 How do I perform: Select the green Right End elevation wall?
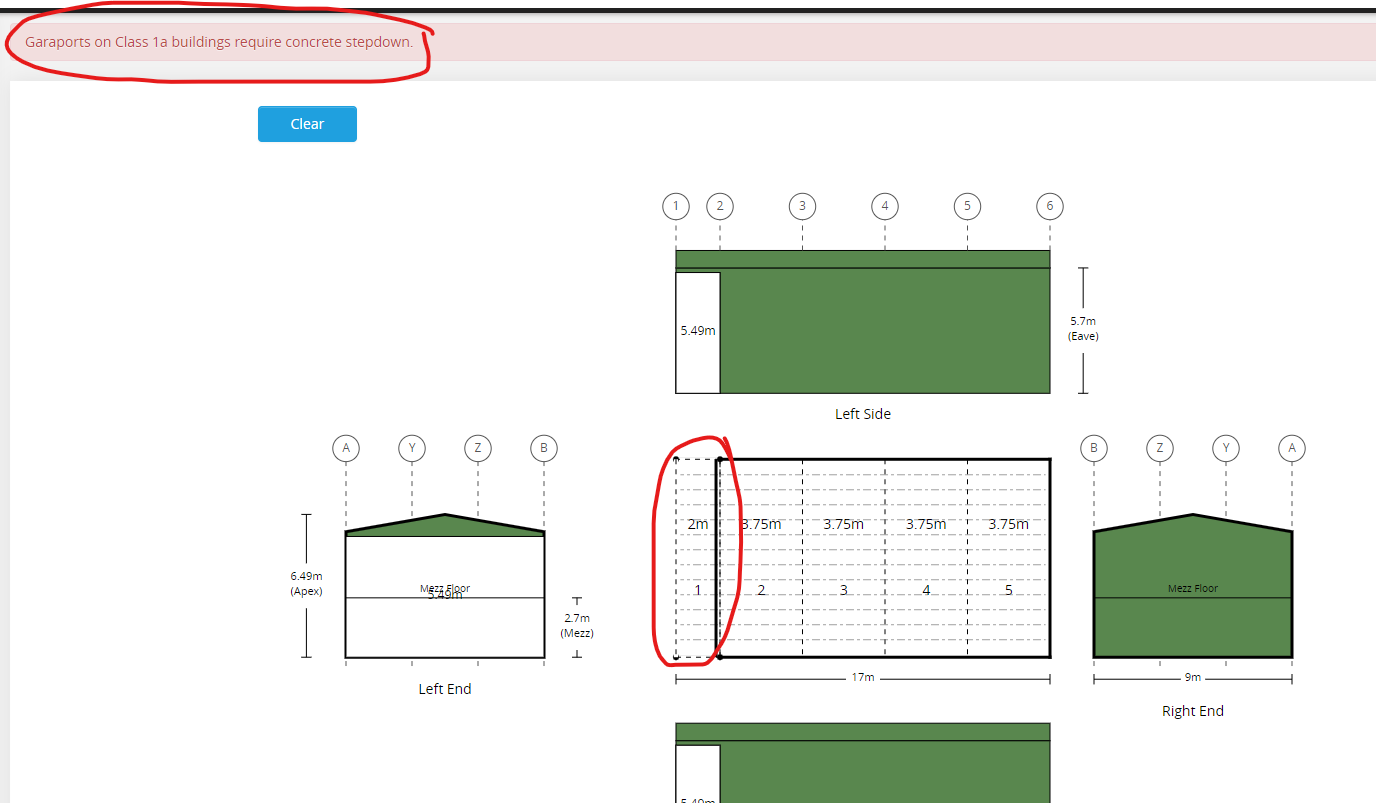1192,625
